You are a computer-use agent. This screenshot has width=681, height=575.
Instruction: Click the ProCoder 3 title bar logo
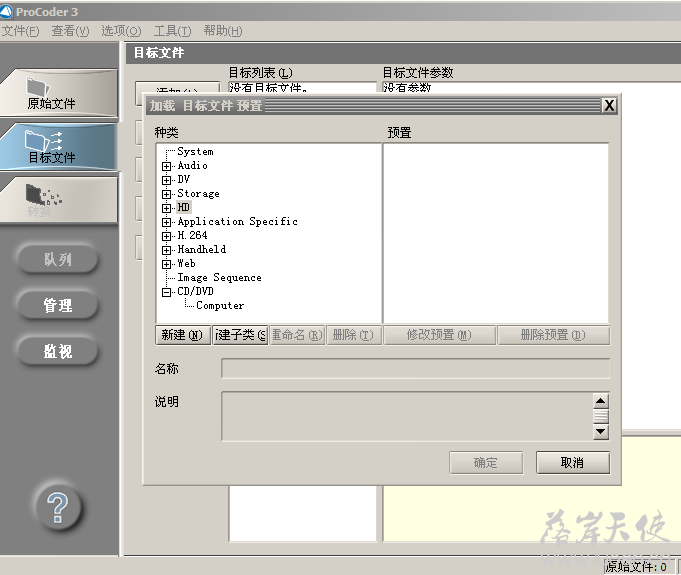(x=7, y=12)
